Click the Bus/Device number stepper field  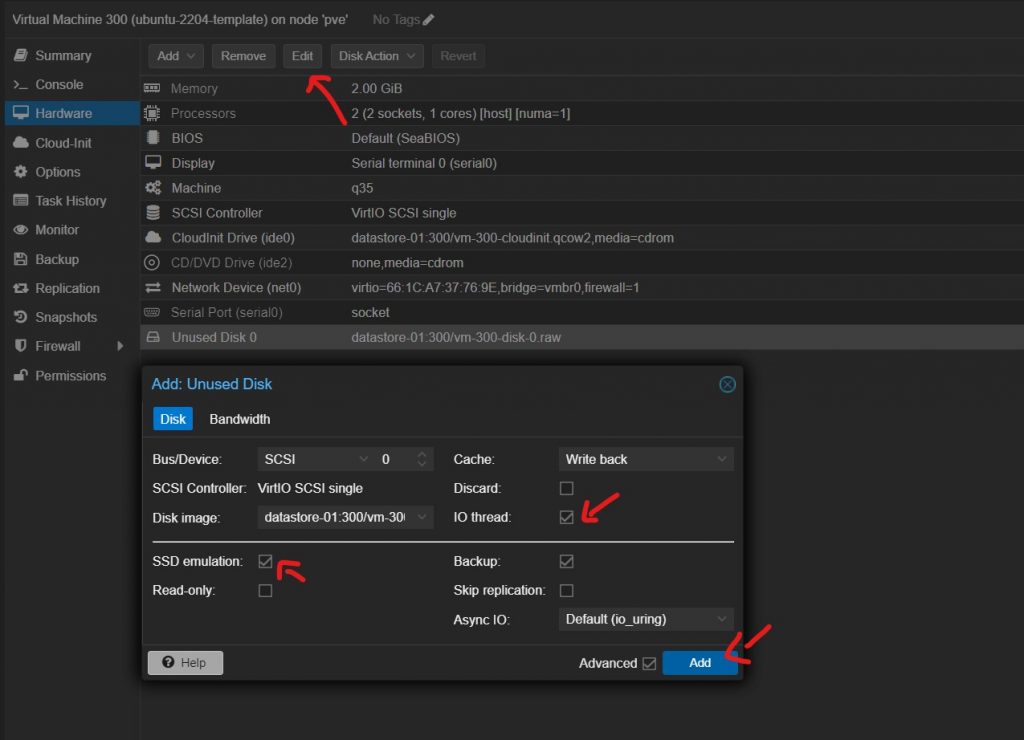point(395,459)
